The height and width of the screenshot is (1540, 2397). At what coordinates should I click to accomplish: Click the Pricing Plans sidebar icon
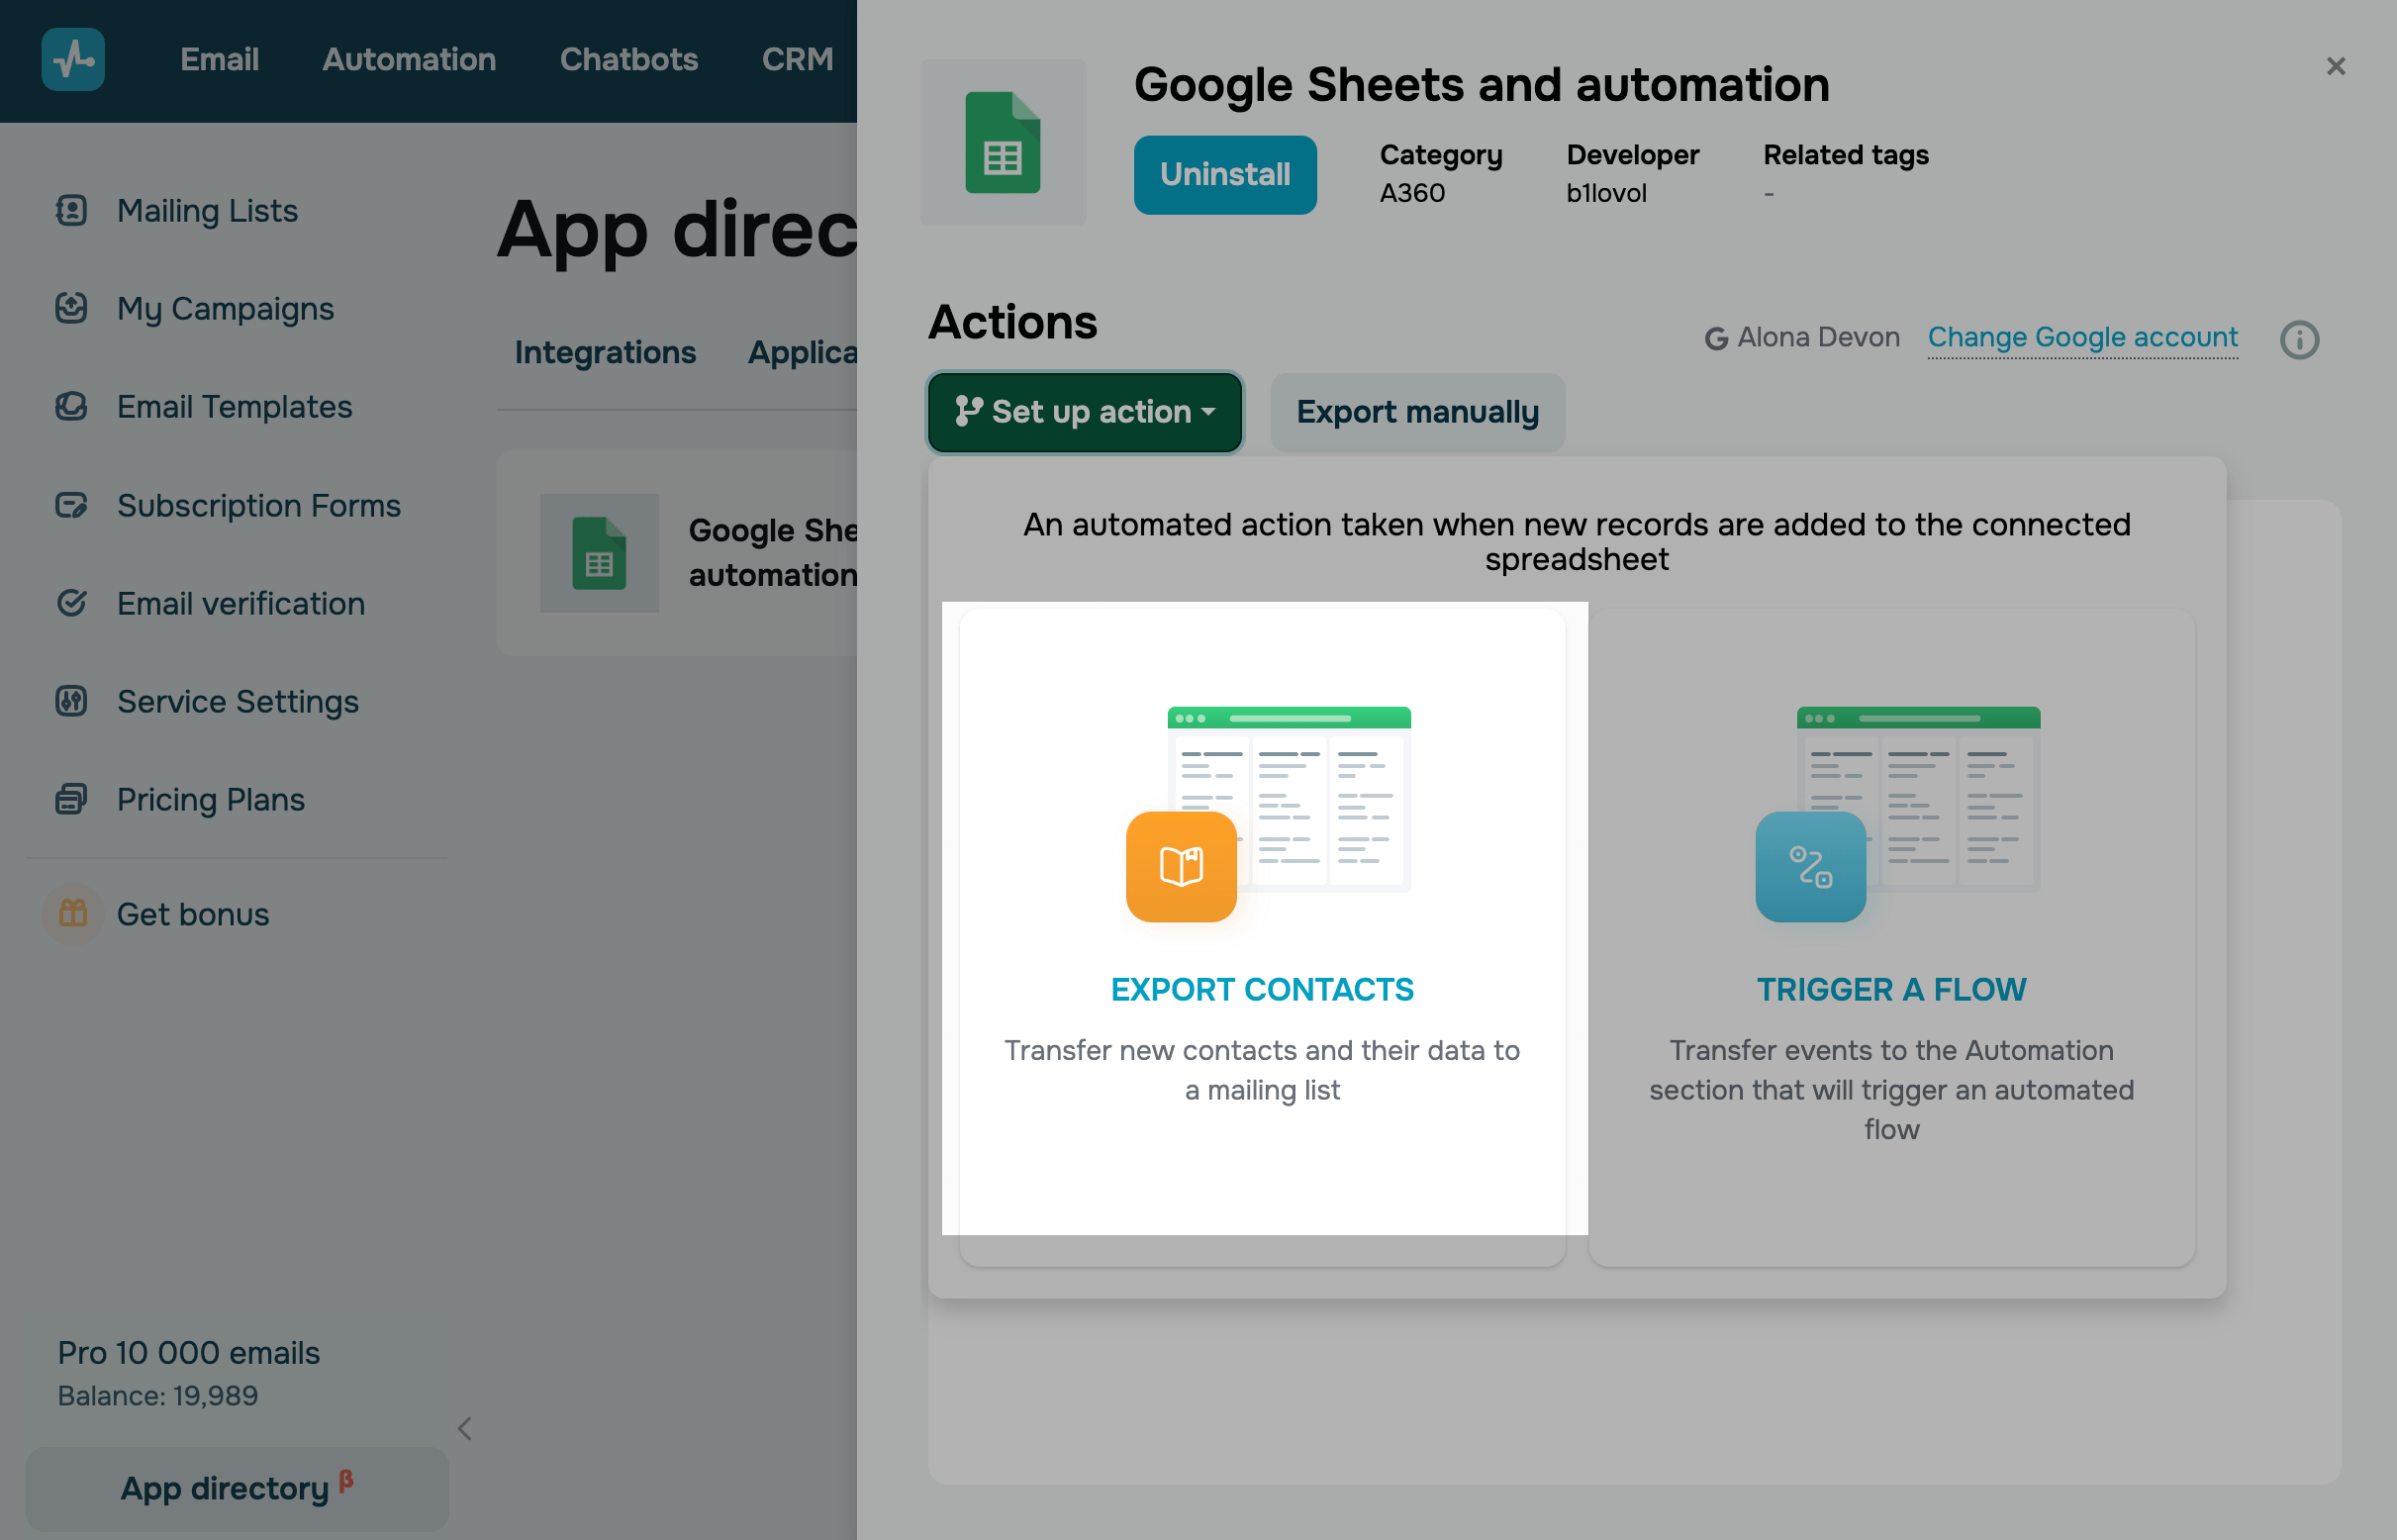(x=71, y=800)
